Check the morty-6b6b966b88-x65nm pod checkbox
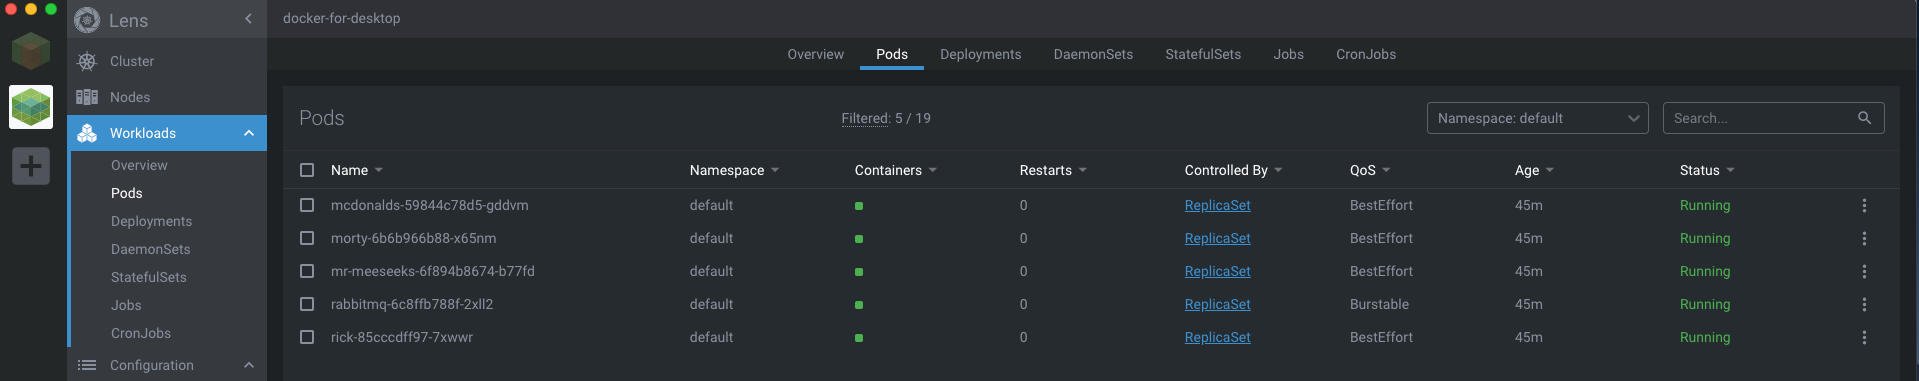 307,238
